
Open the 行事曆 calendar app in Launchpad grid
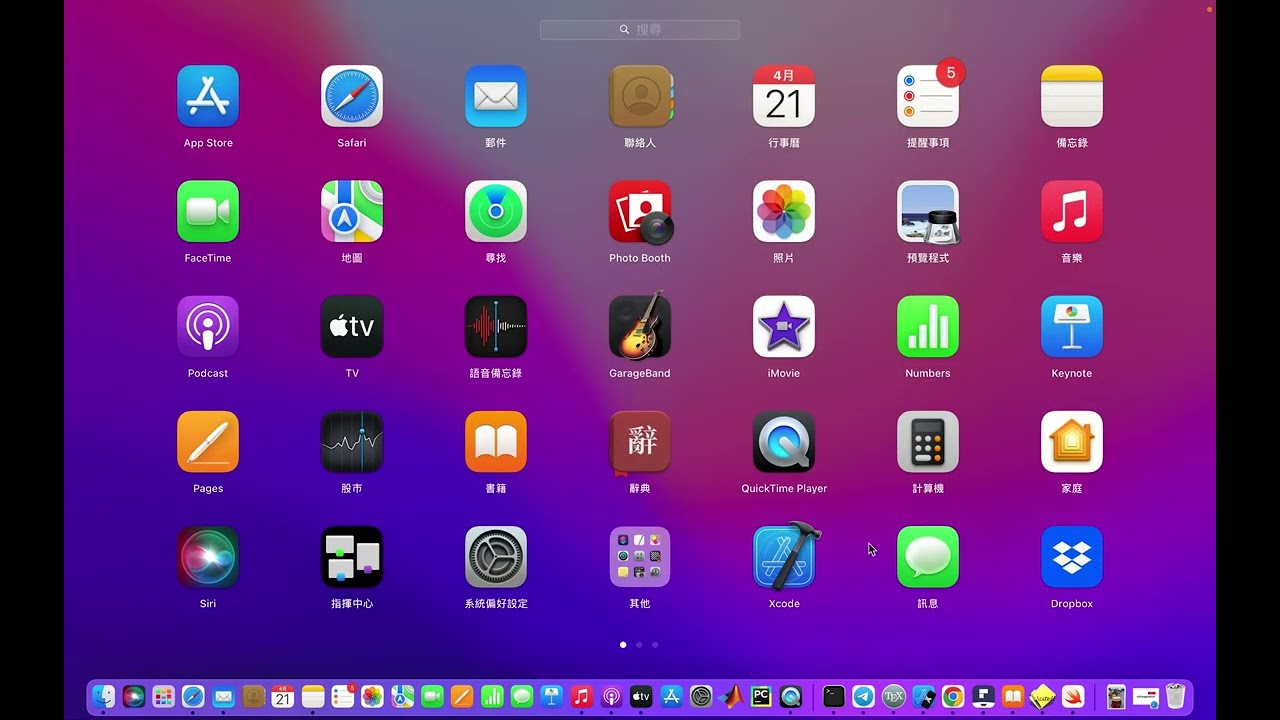784,96
